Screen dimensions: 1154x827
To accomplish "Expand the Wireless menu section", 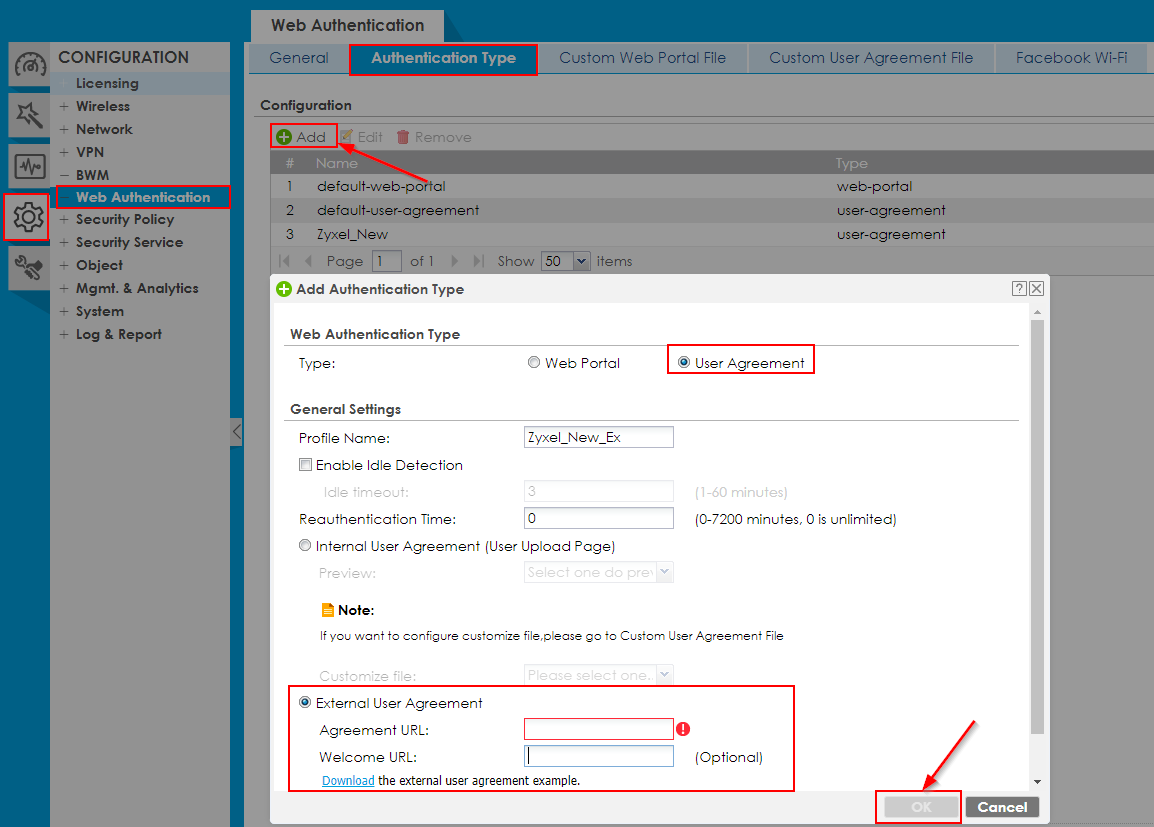I will click(64, 106).
